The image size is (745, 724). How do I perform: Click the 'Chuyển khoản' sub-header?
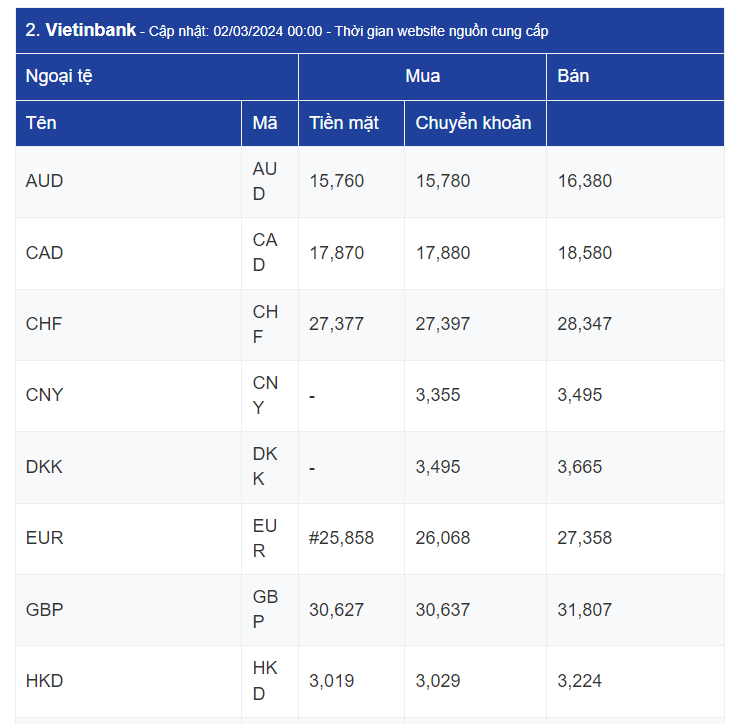pyautogui.click(x=473, y=123)
